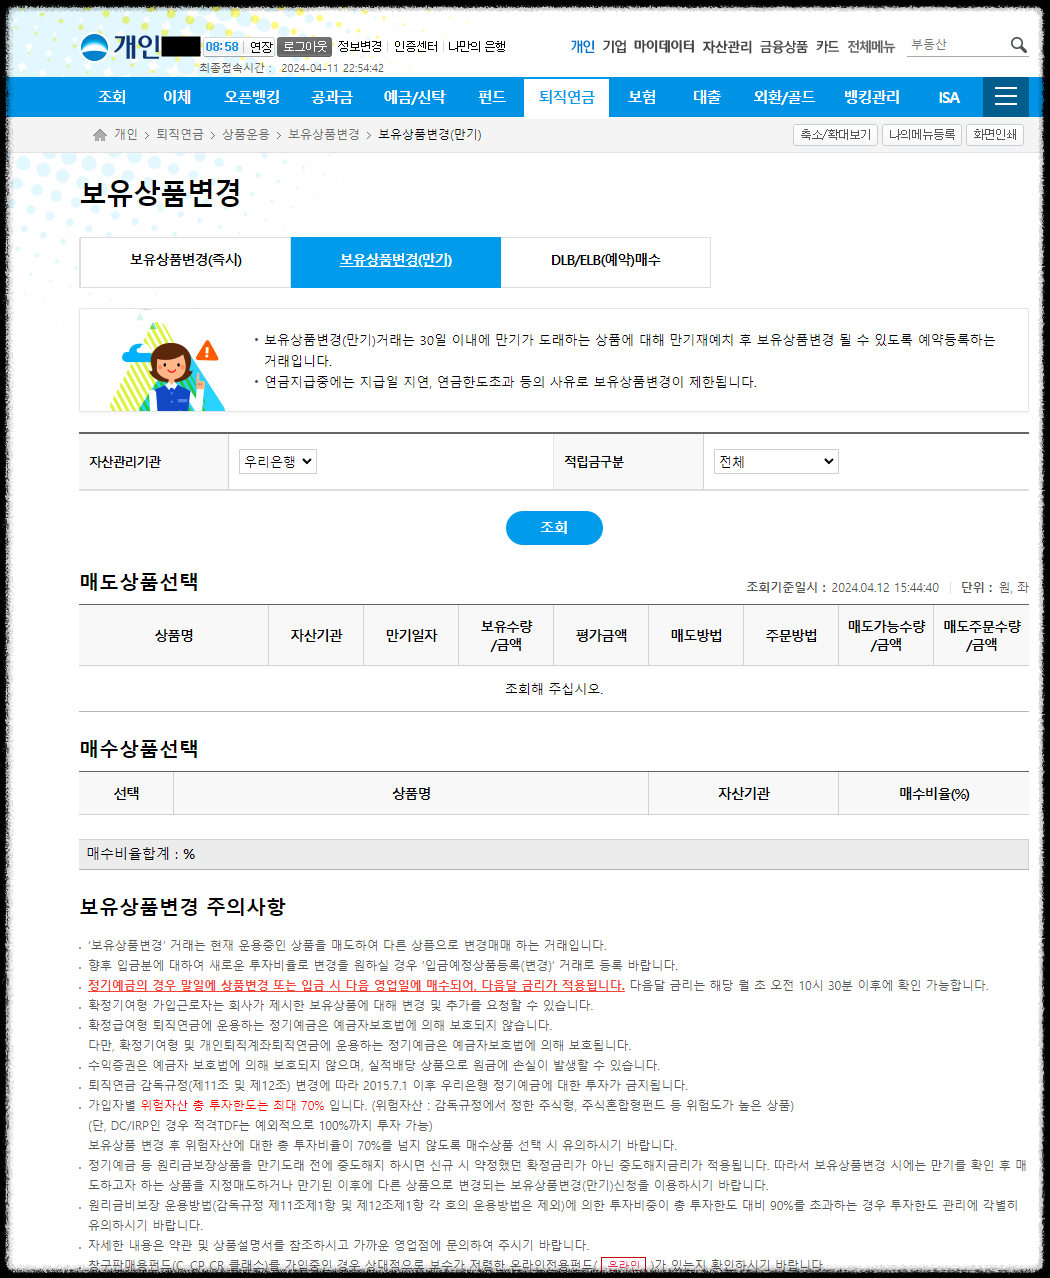
Task: Open 보험 navigation menu
Action: coord(642,97)
